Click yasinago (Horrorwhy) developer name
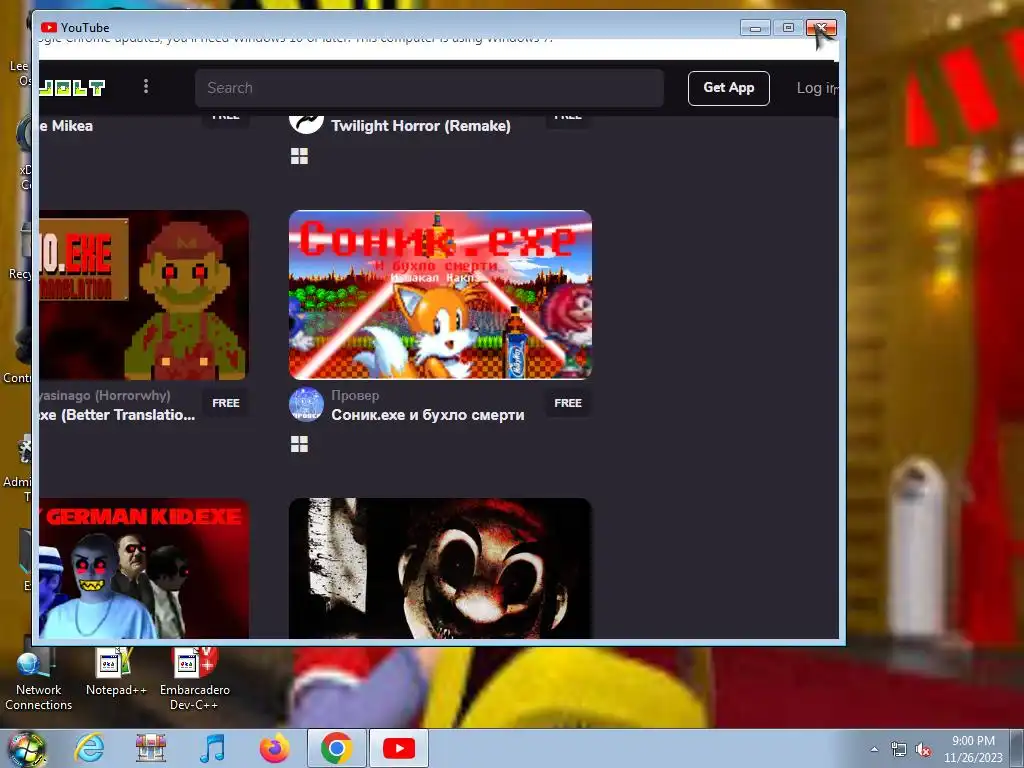 104,395
